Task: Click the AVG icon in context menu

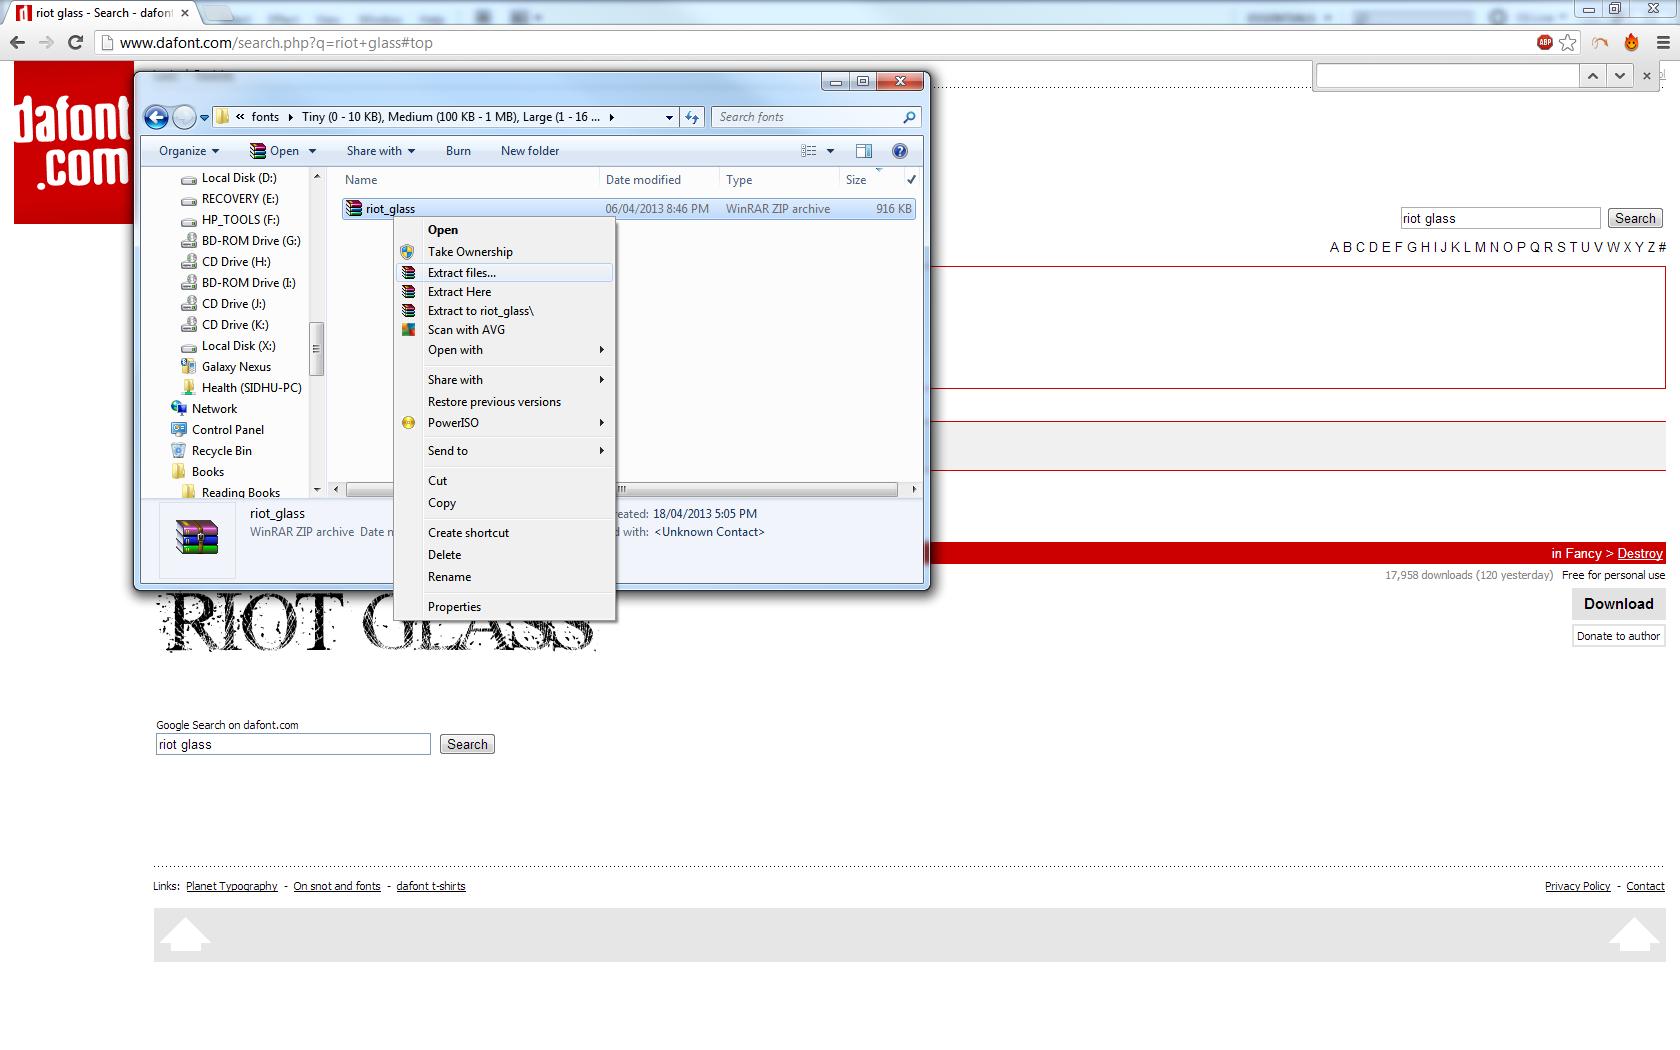Action: [408, 330]
